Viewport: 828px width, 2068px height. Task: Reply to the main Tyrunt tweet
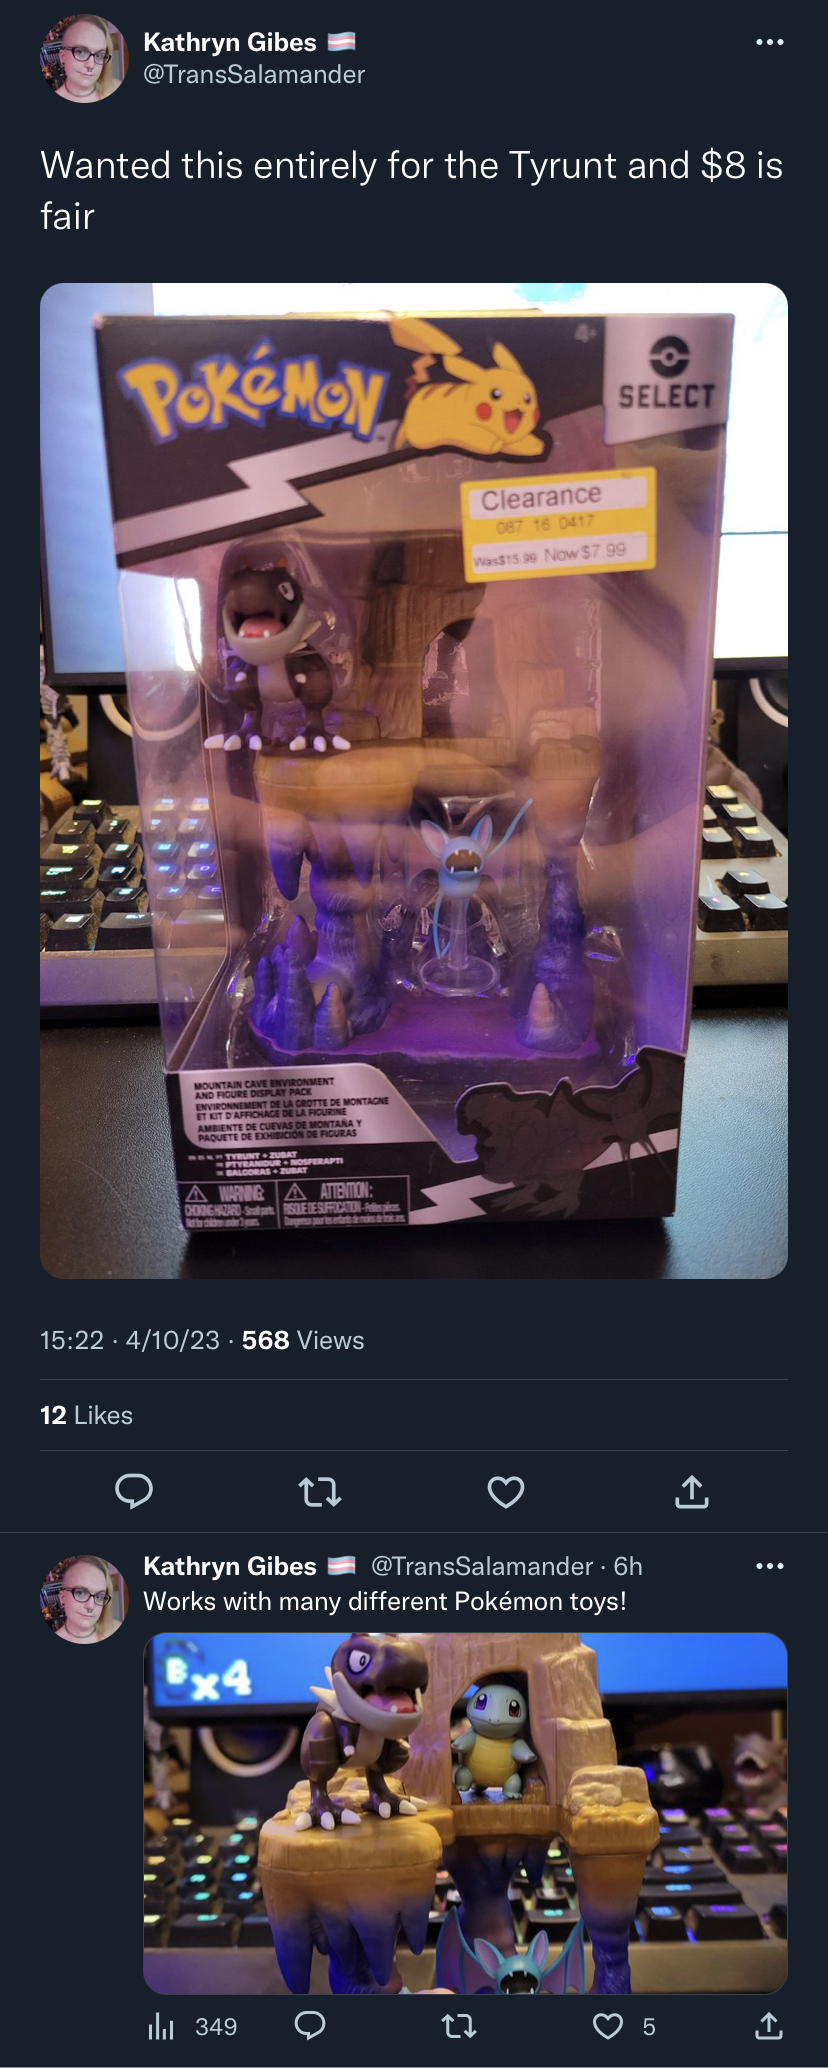pyautogui.click(x=134, y=1491)
